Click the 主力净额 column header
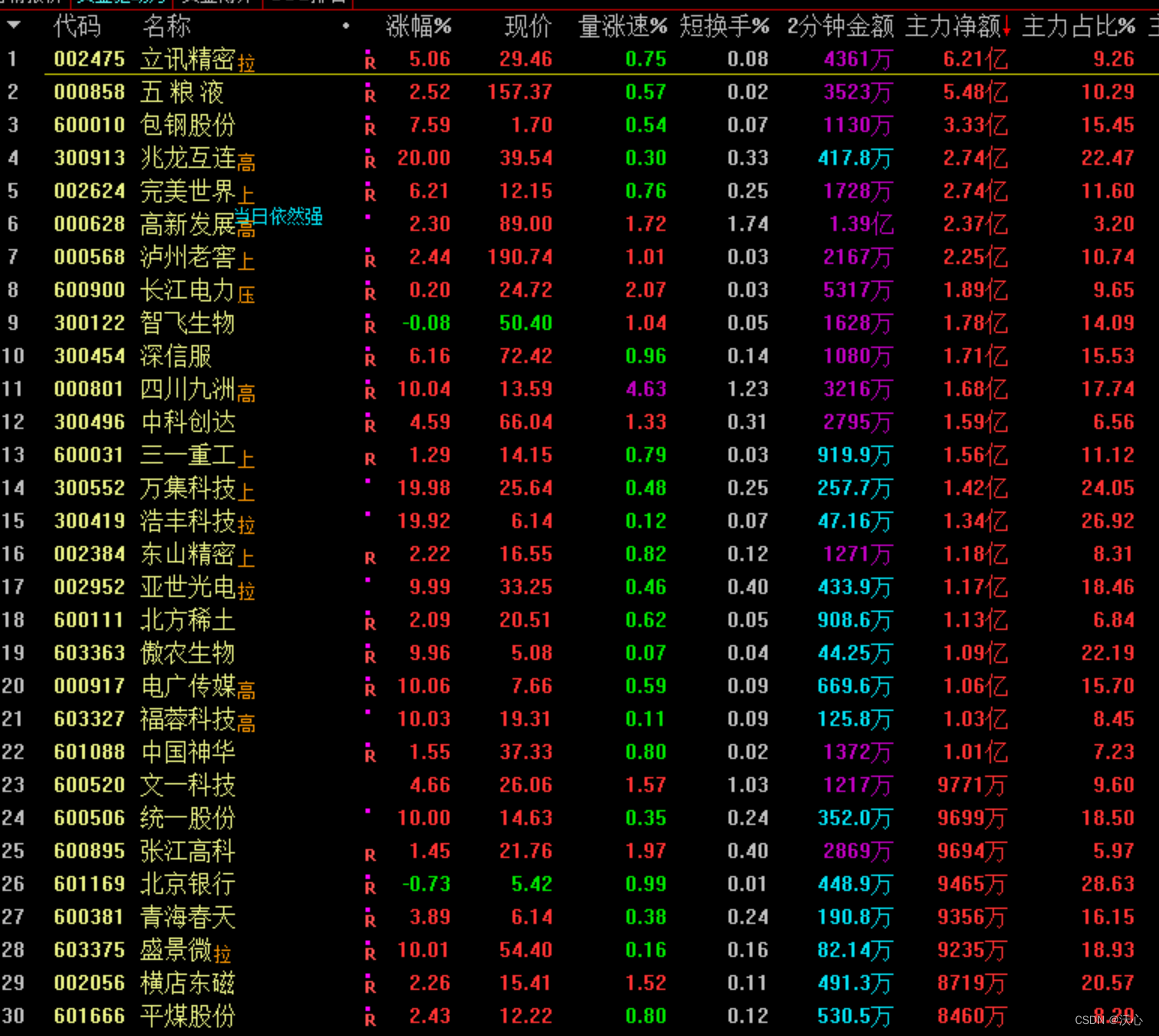Image resolution: width=1159 pixels, height=1036 pixels. point(952,27)
